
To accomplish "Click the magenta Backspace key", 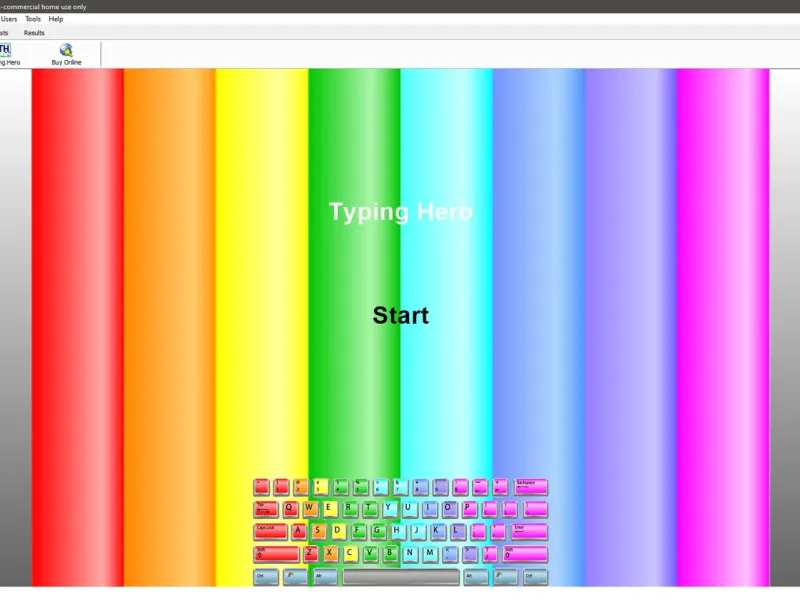I will tap(531, 487).
